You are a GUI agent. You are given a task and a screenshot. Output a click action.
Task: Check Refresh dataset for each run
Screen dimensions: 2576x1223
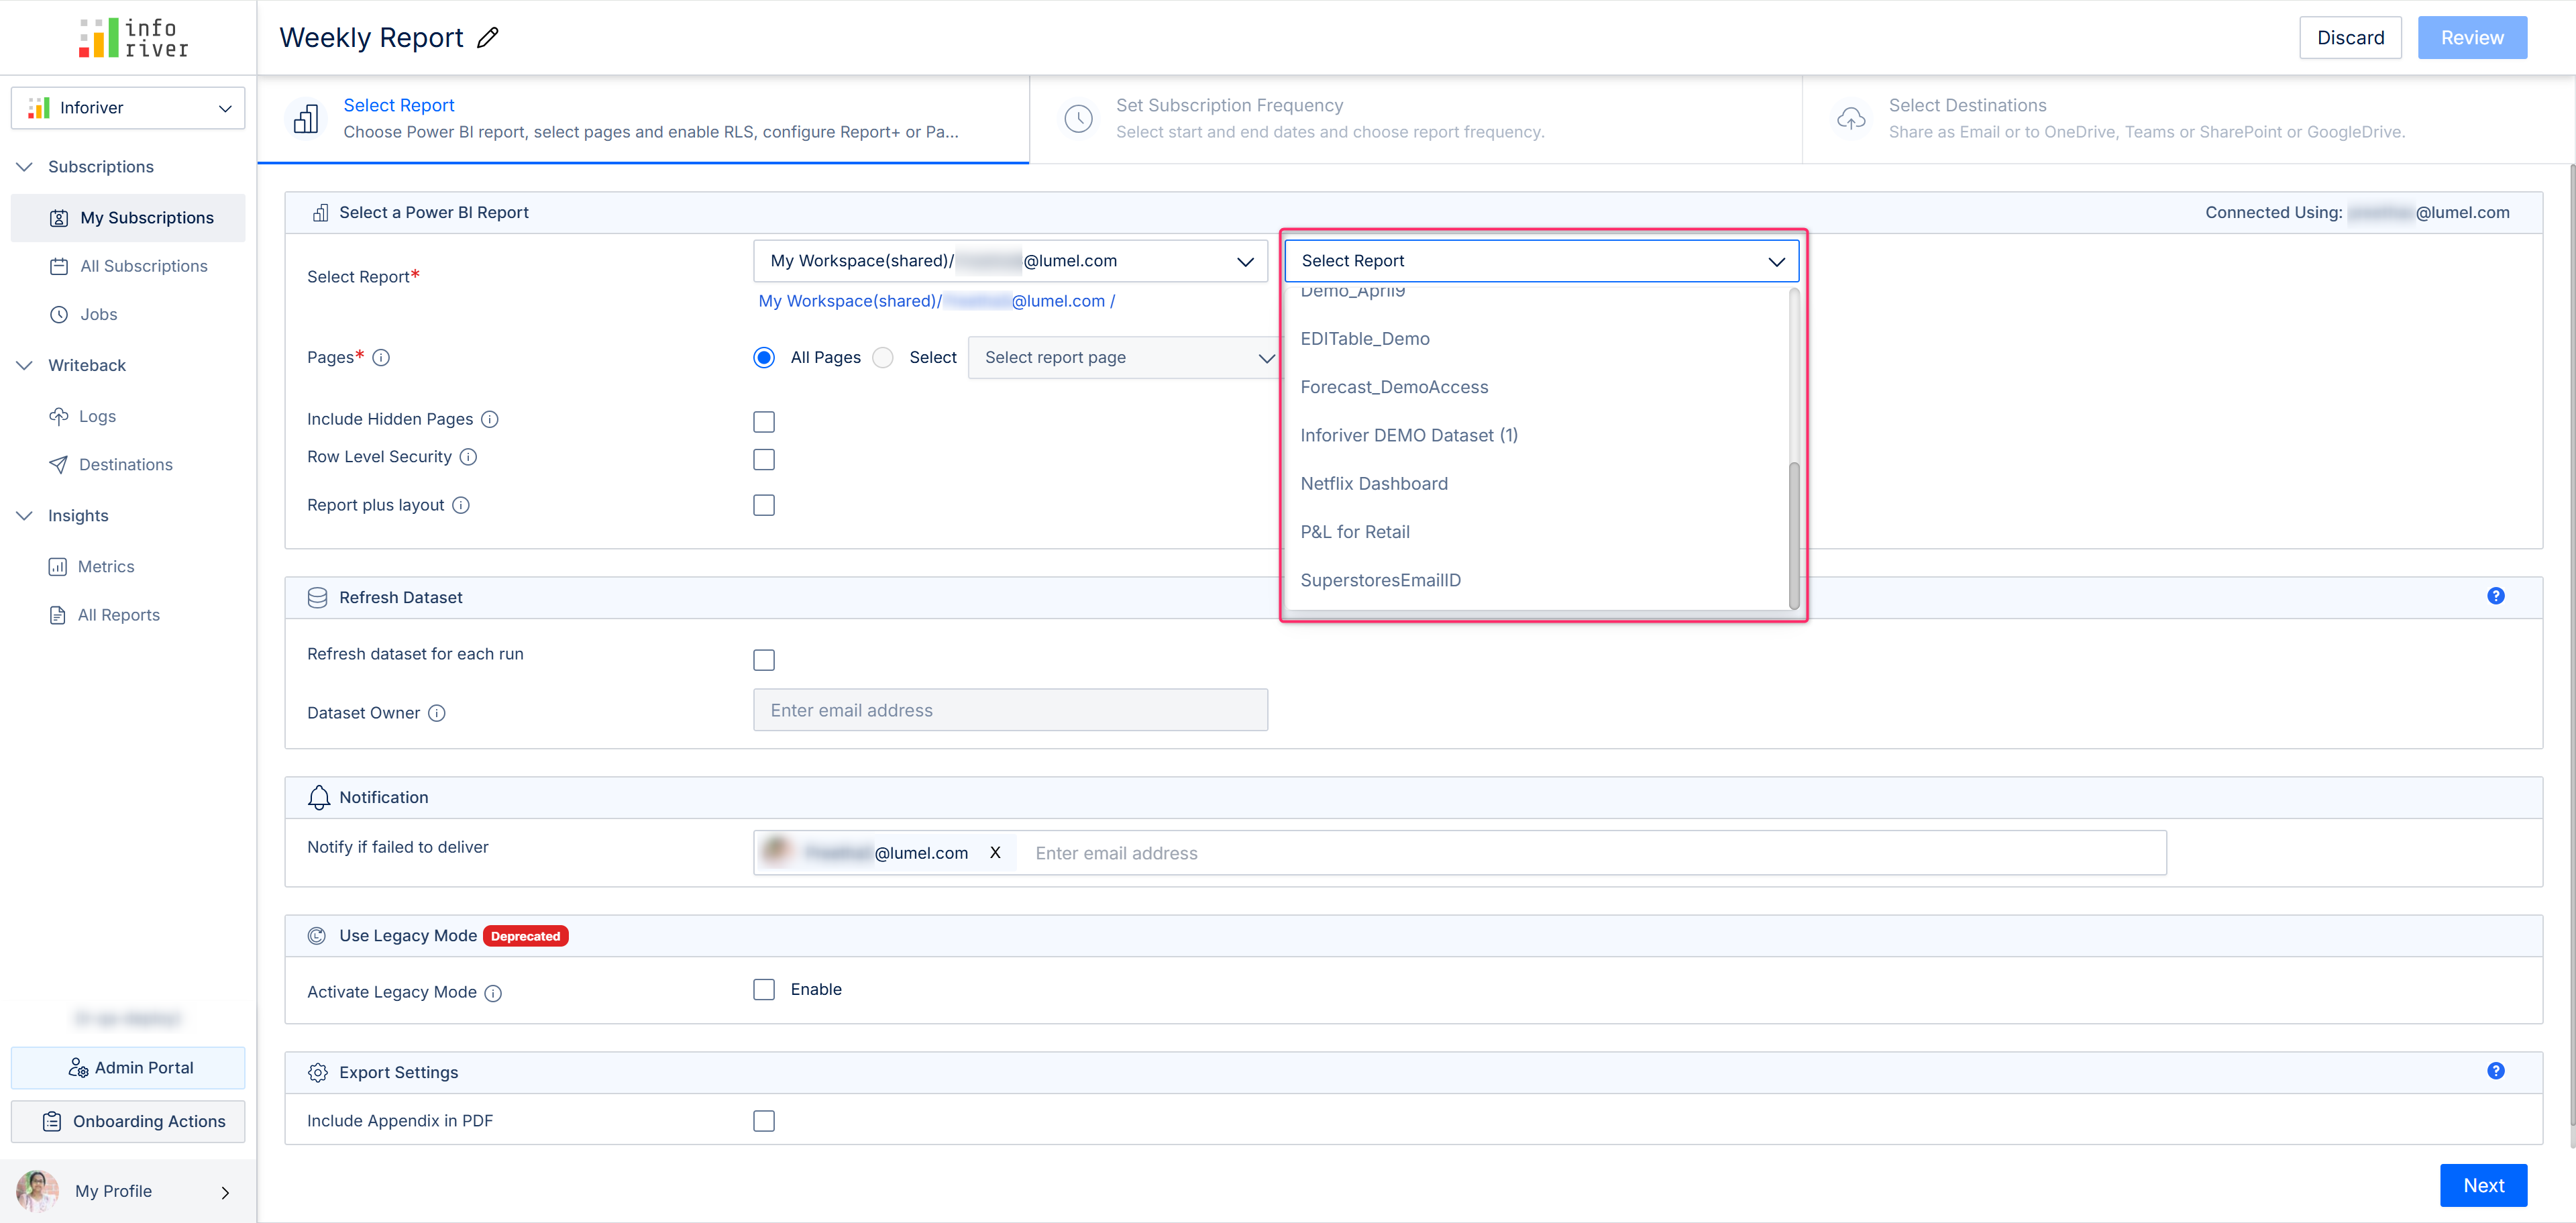click(764, 660)
